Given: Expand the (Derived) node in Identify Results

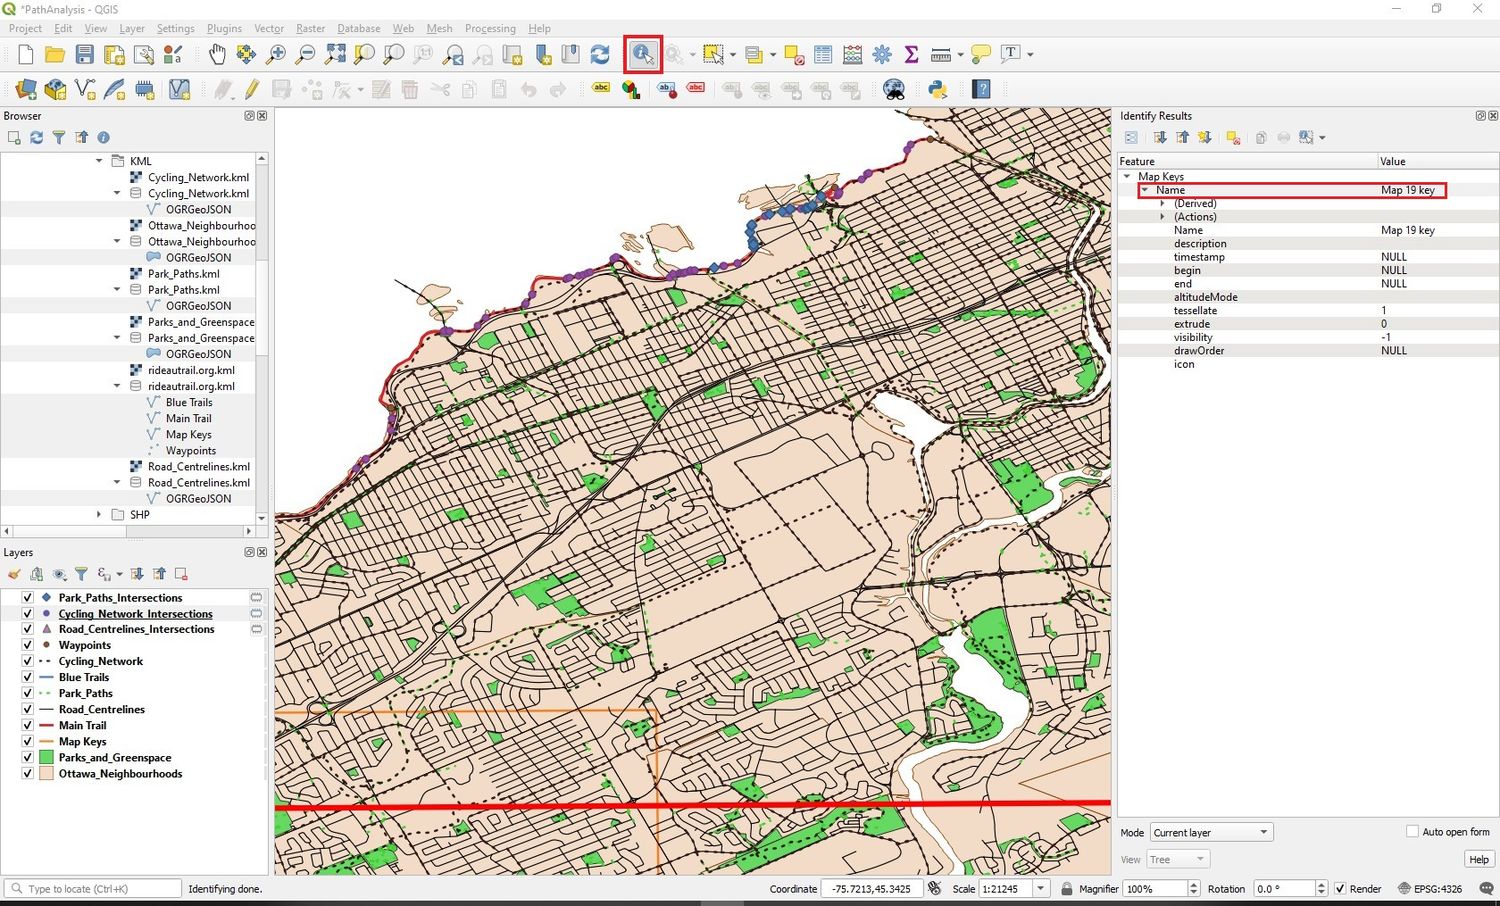Looking at the screenshot, I should pyautogui.click(x=1162, y=203).
